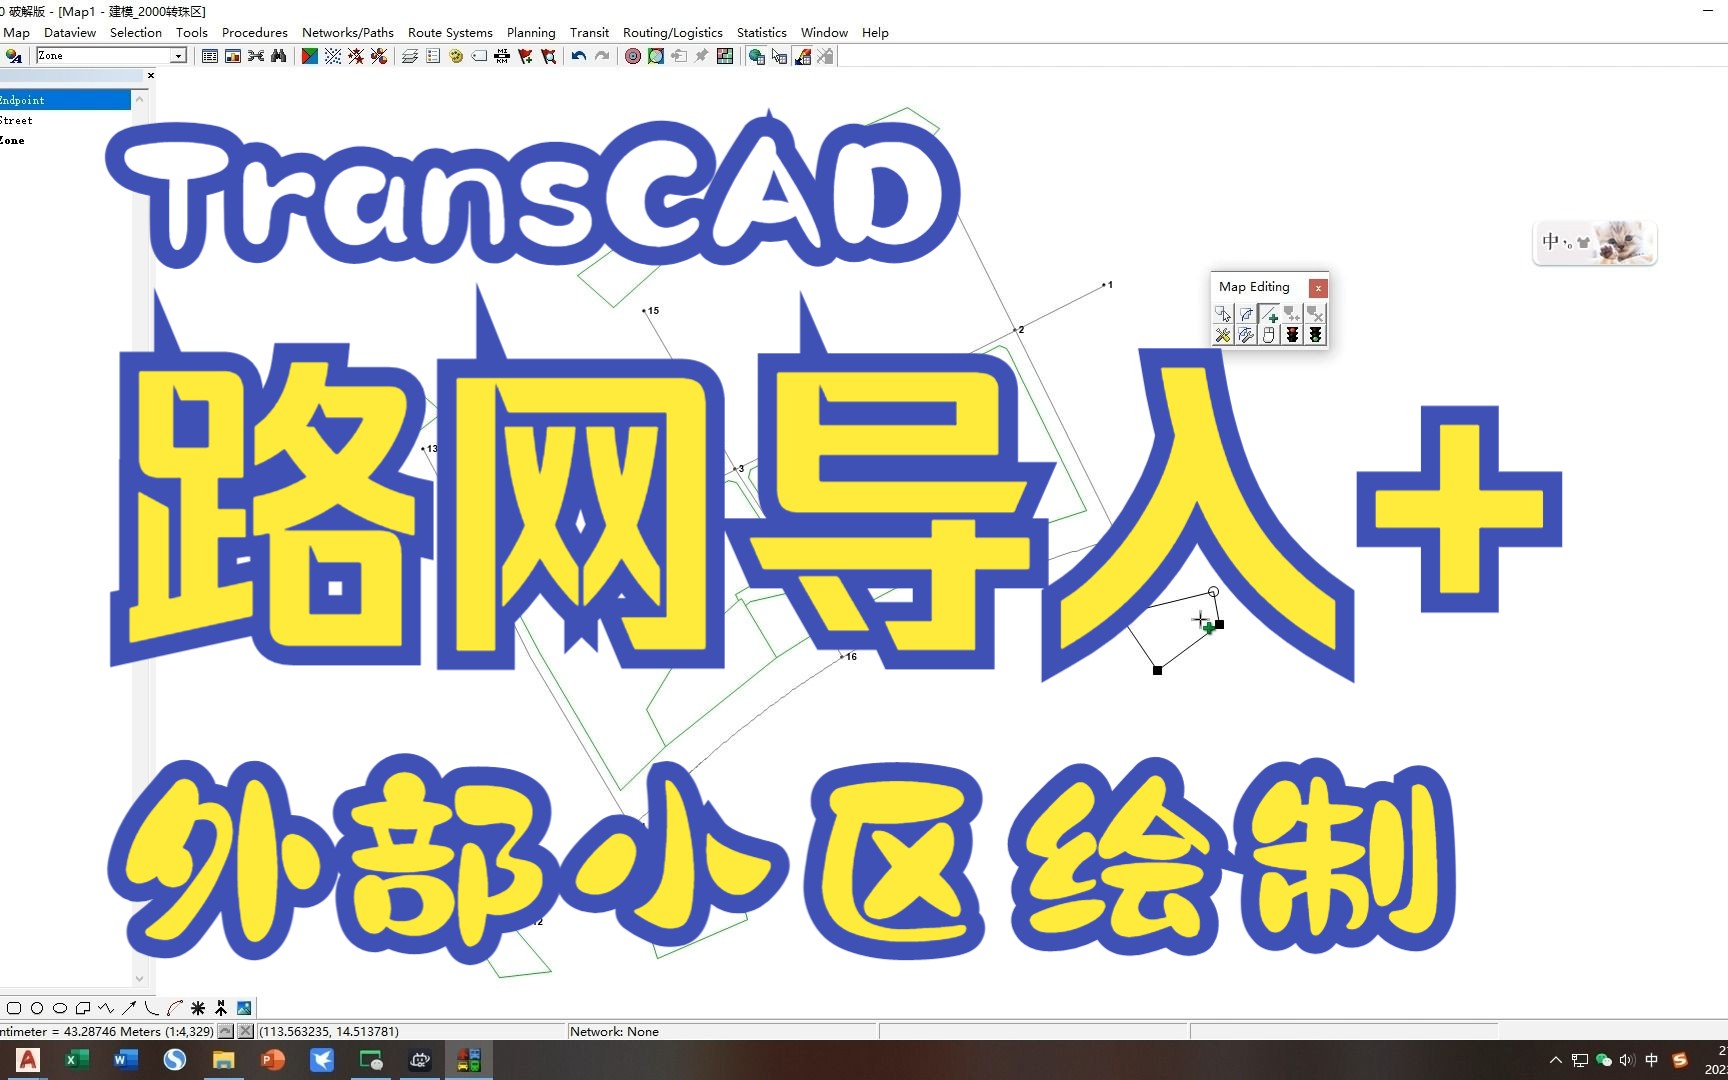Click the layer panel scrollbar down arrow
This screenshot has height=1080, width=1728.
[139, 979]
